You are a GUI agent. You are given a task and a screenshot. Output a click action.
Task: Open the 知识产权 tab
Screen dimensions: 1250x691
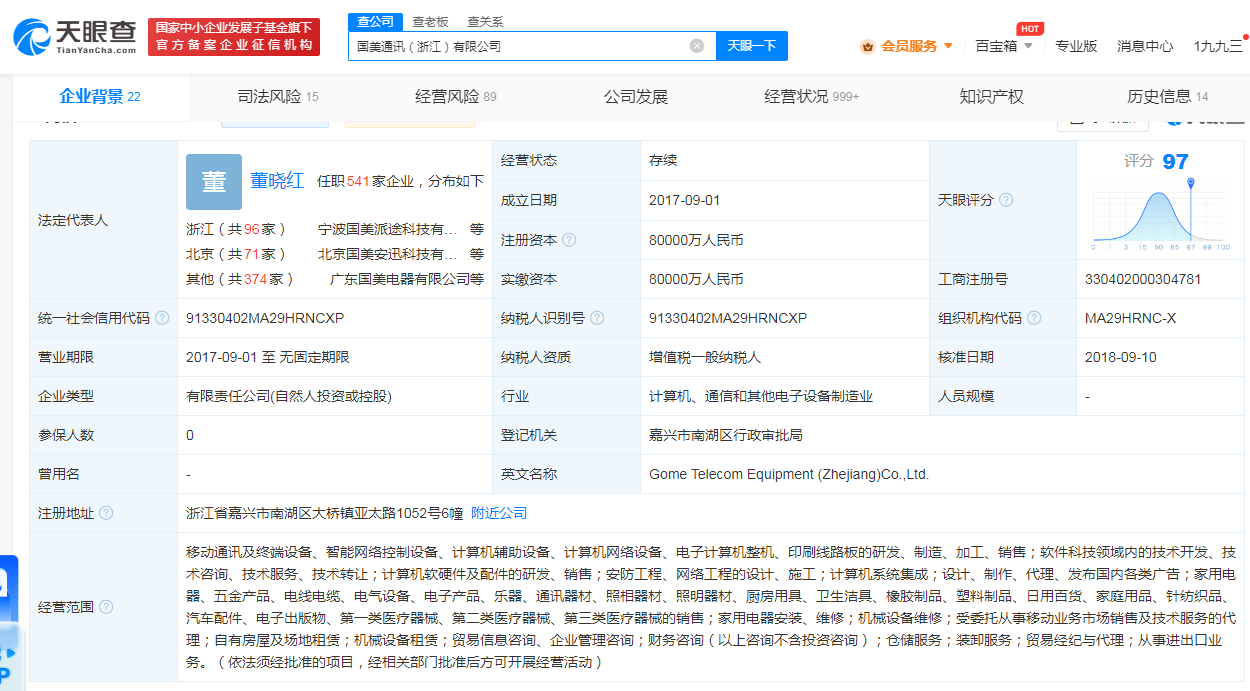point(992,97)
